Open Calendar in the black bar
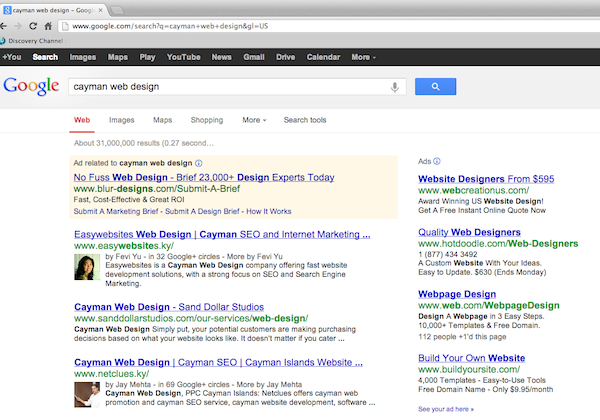This screenshot has width=600, height=420. point(323,57)
